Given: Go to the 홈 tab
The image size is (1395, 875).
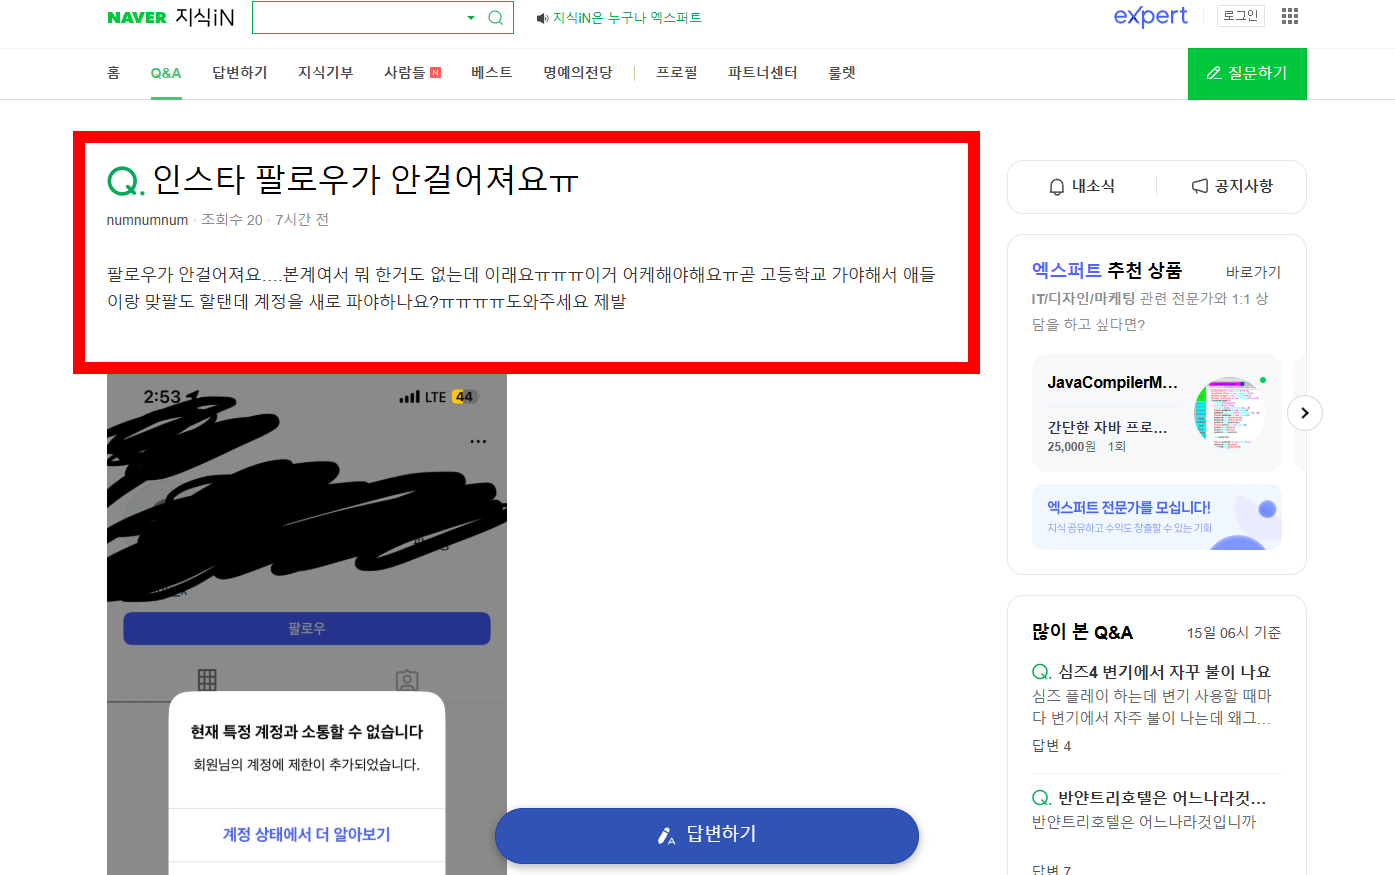Looking at the screenshot, I should pos(114,73).
